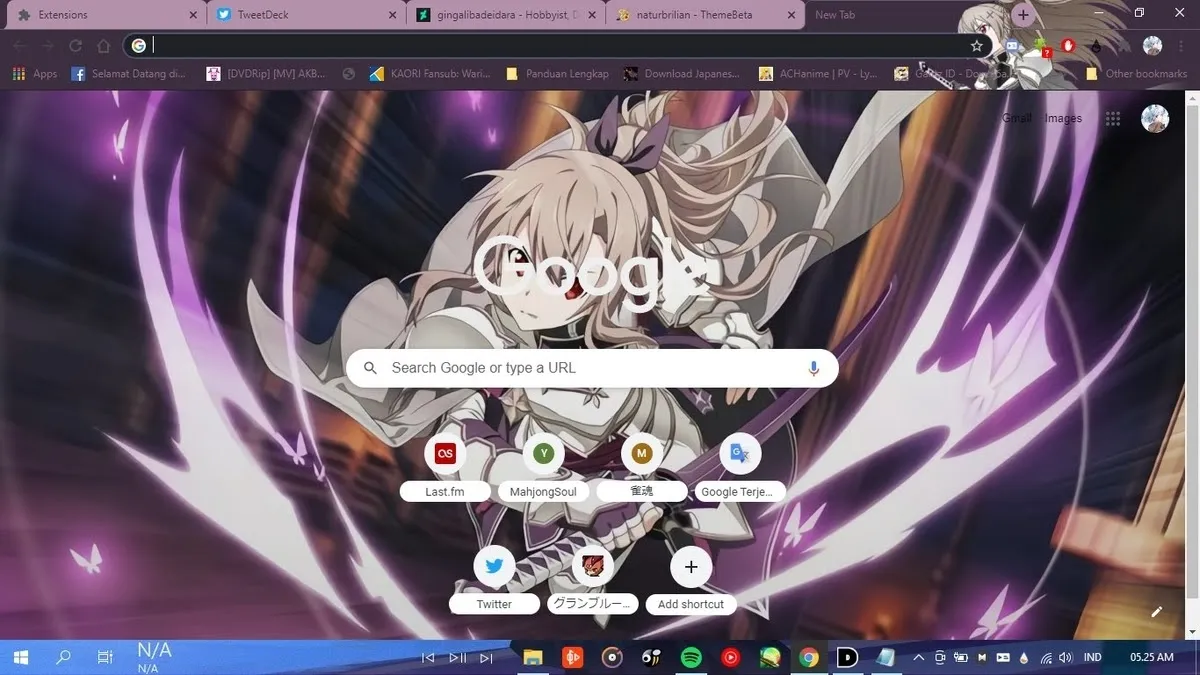This screenshot has width=1200, height=675.
Task: Open the Chrome profile avatar in toolbar
Action: (x=1152, y=46)
